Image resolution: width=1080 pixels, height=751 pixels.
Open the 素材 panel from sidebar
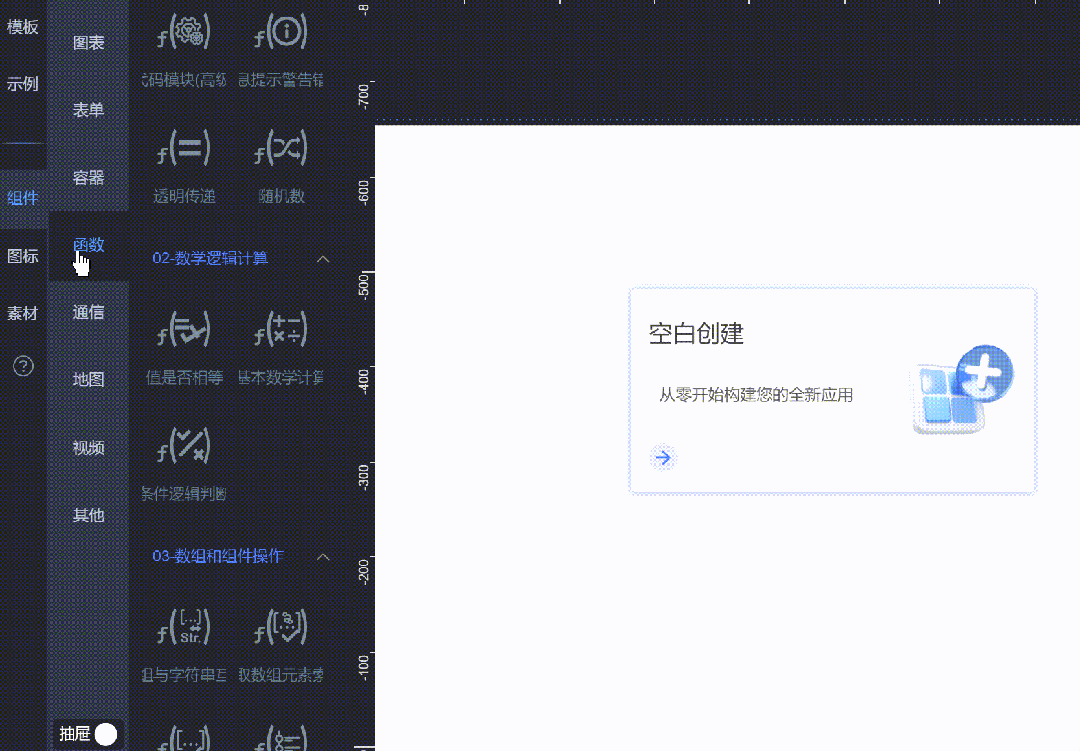tap(23, 312)
